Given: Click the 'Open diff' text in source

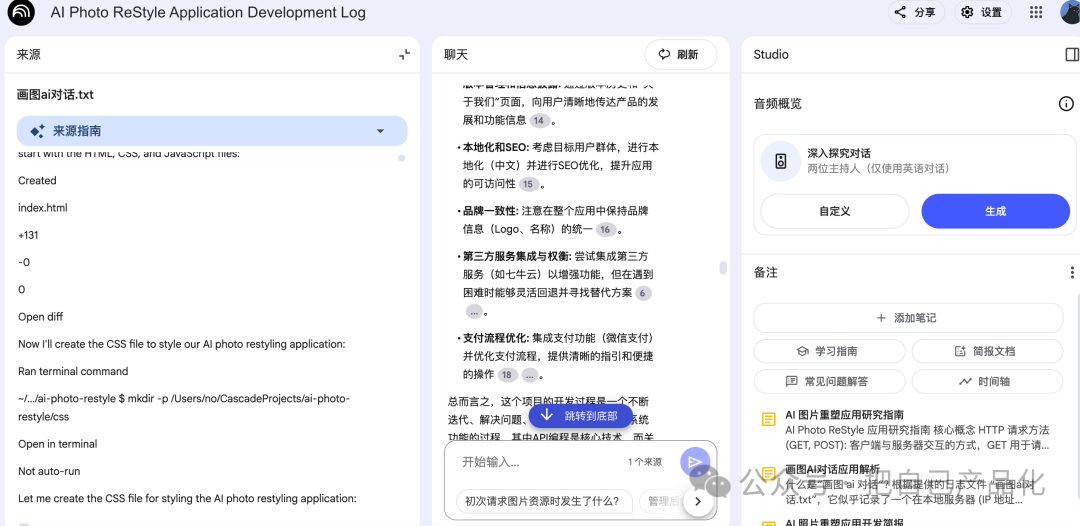Looking at the screenshot, I should (41, 317).
